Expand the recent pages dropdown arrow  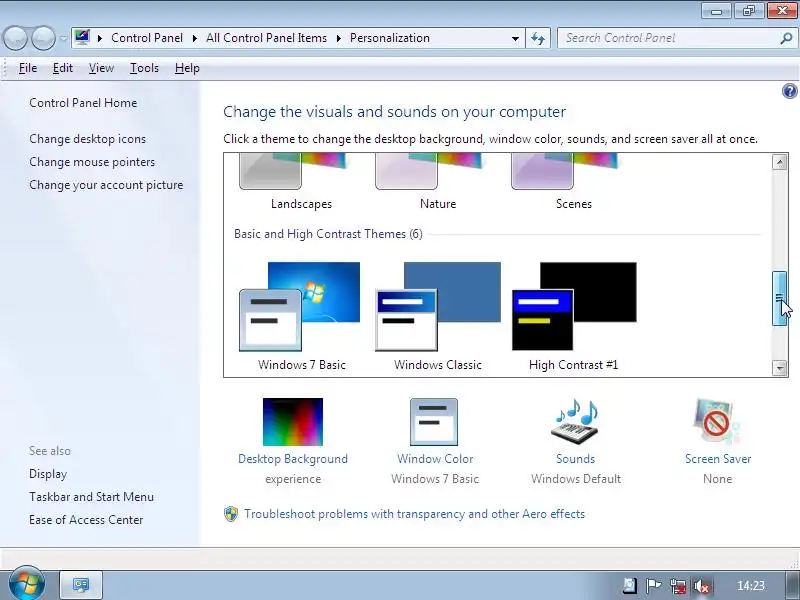[63, 38]
